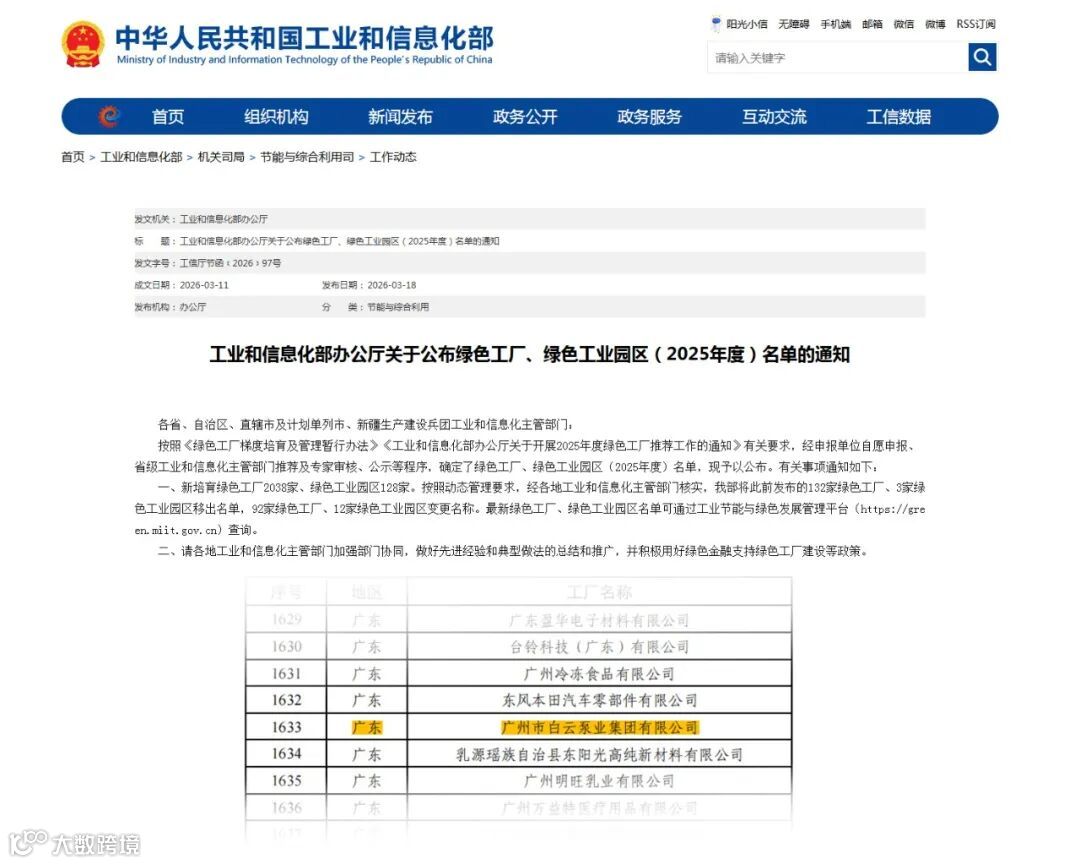
Task: Click the 微信 link
Action: click(x=904, y=24)
